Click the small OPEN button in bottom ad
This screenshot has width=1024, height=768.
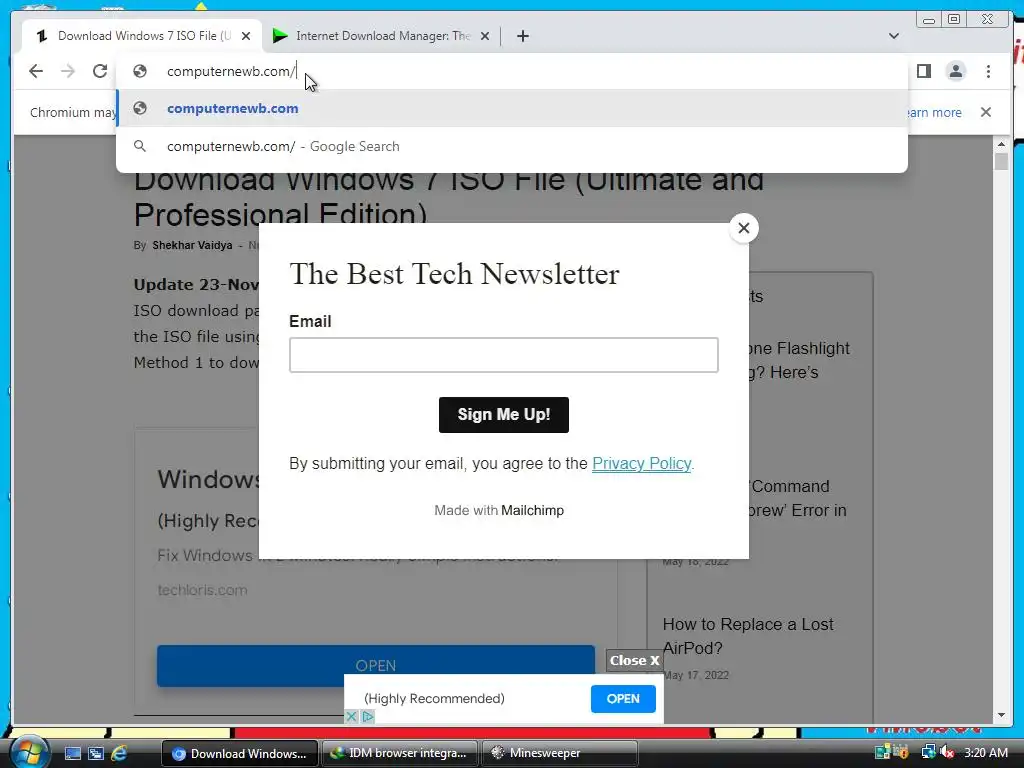tap(623, 699)
